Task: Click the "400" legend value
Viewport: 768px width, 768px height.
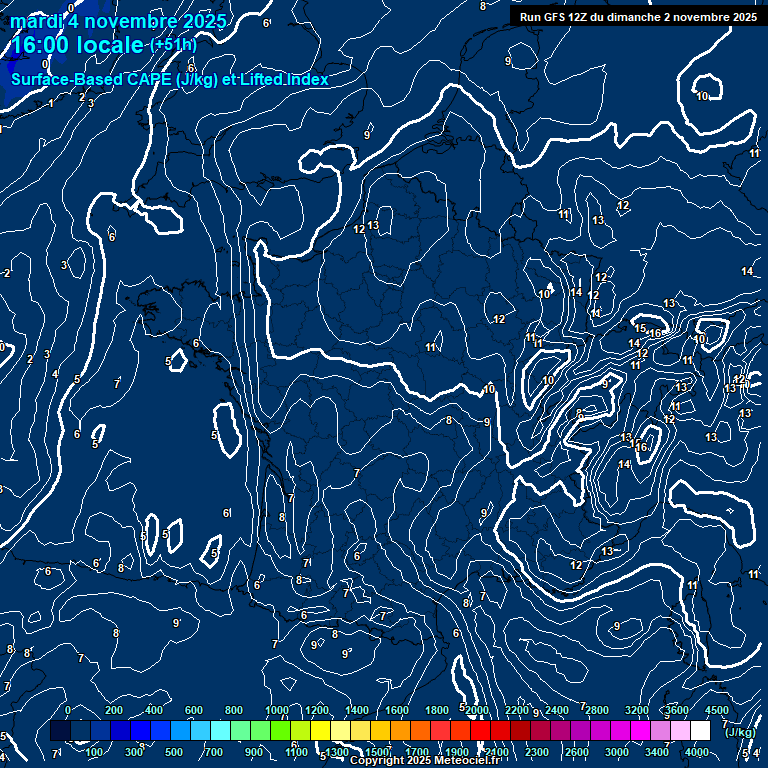Action: tap(154, 710)
